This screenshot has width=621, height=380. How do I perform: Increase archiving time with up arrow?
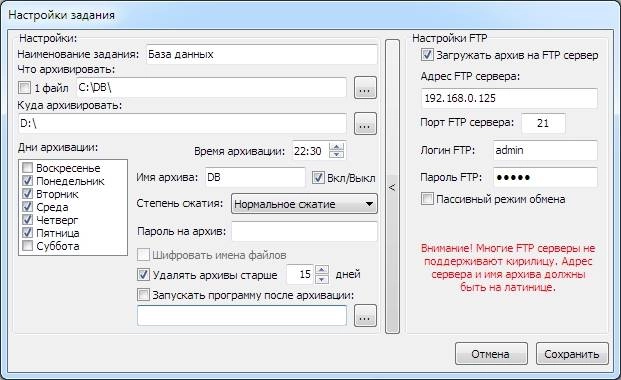(337, 147)
